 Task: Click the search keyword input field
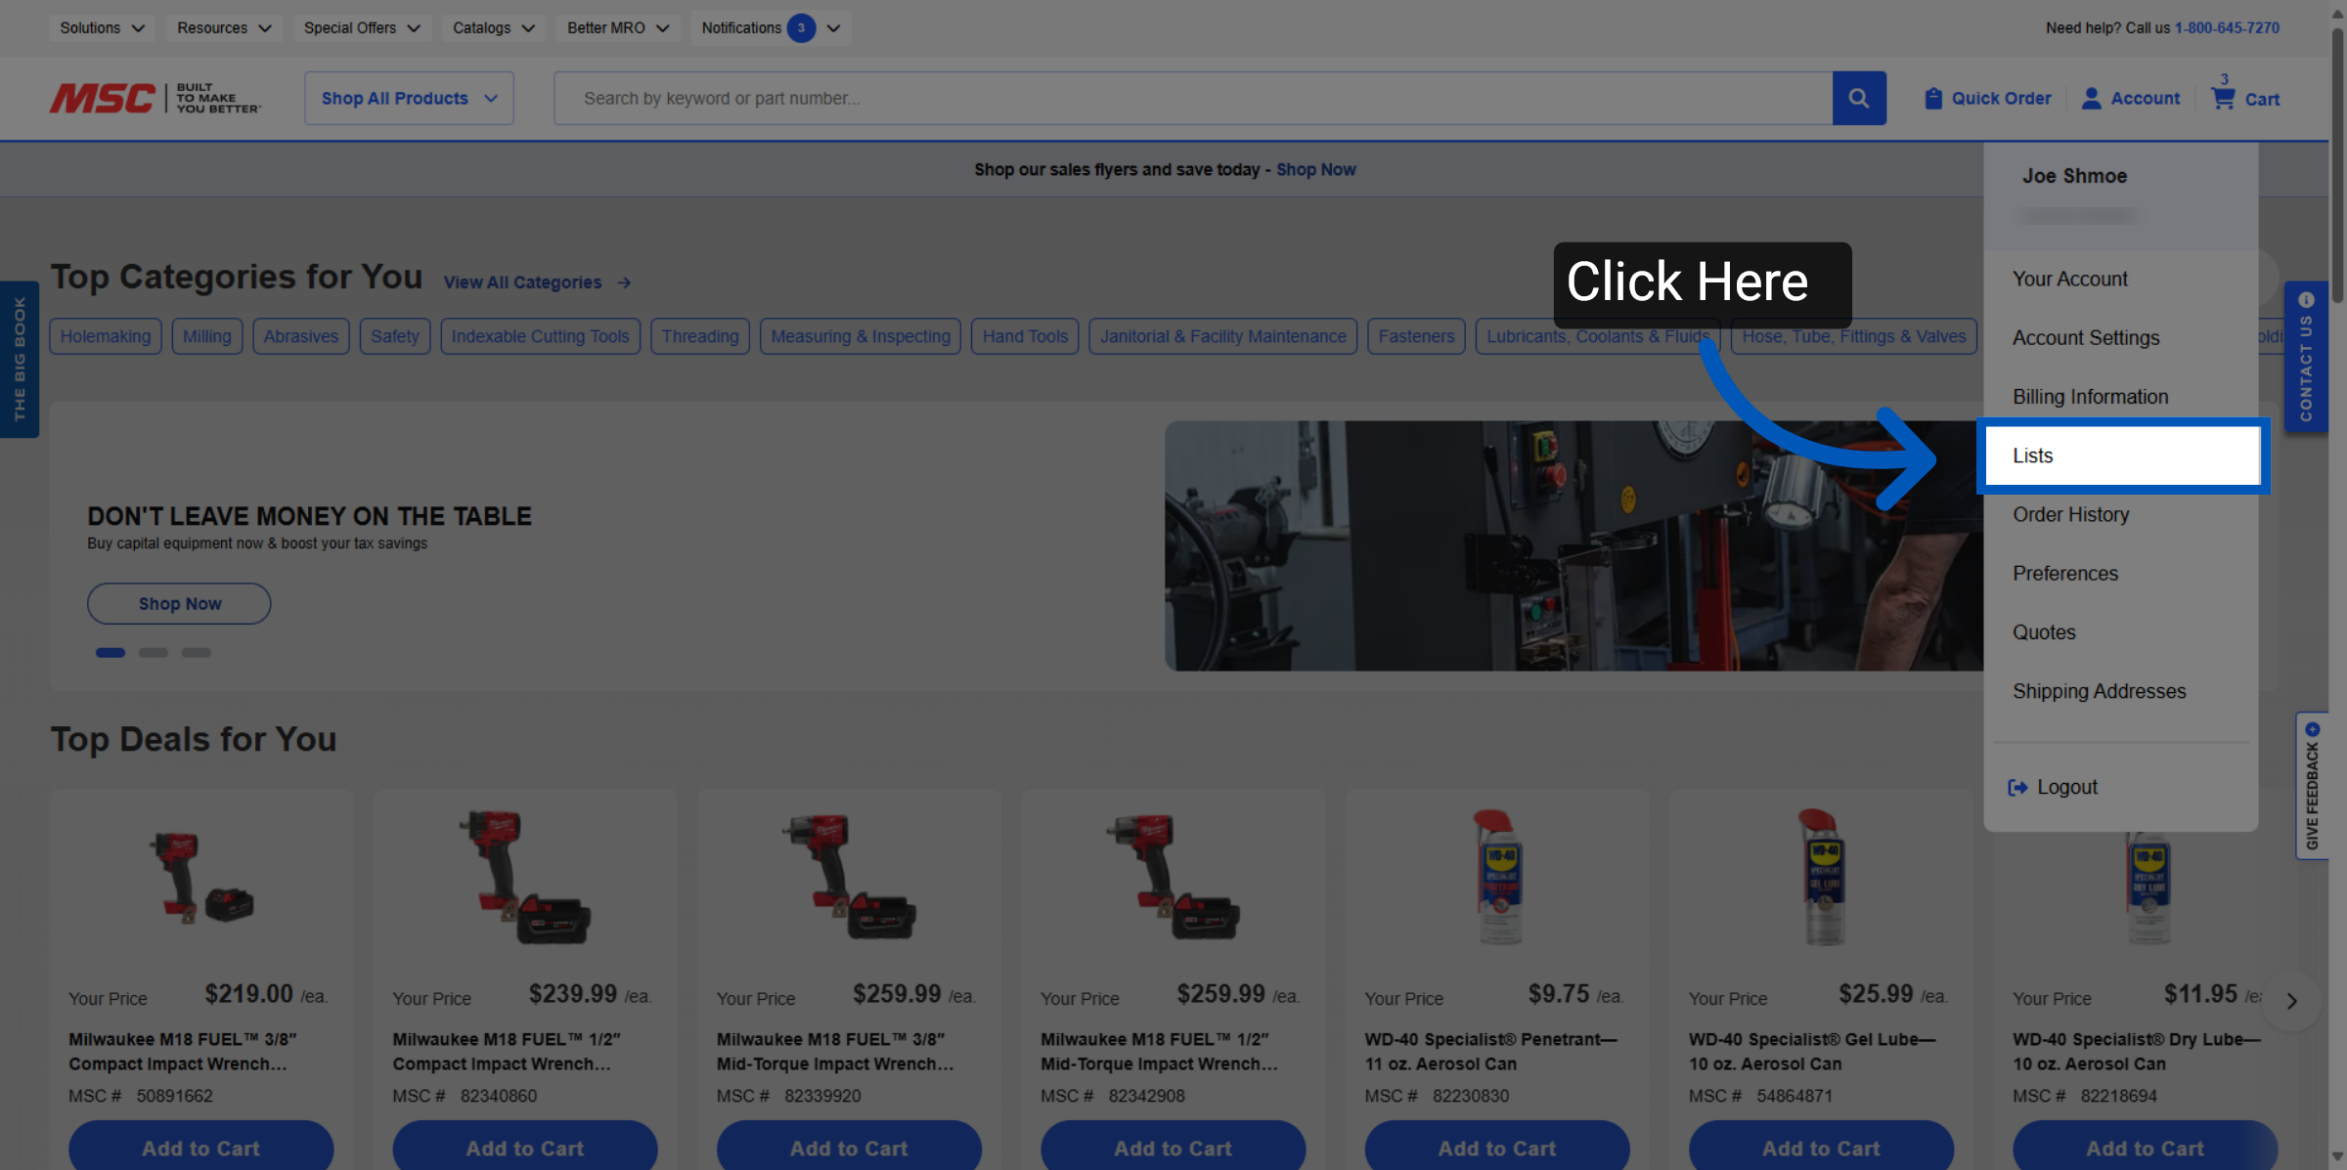point(1193,98)
